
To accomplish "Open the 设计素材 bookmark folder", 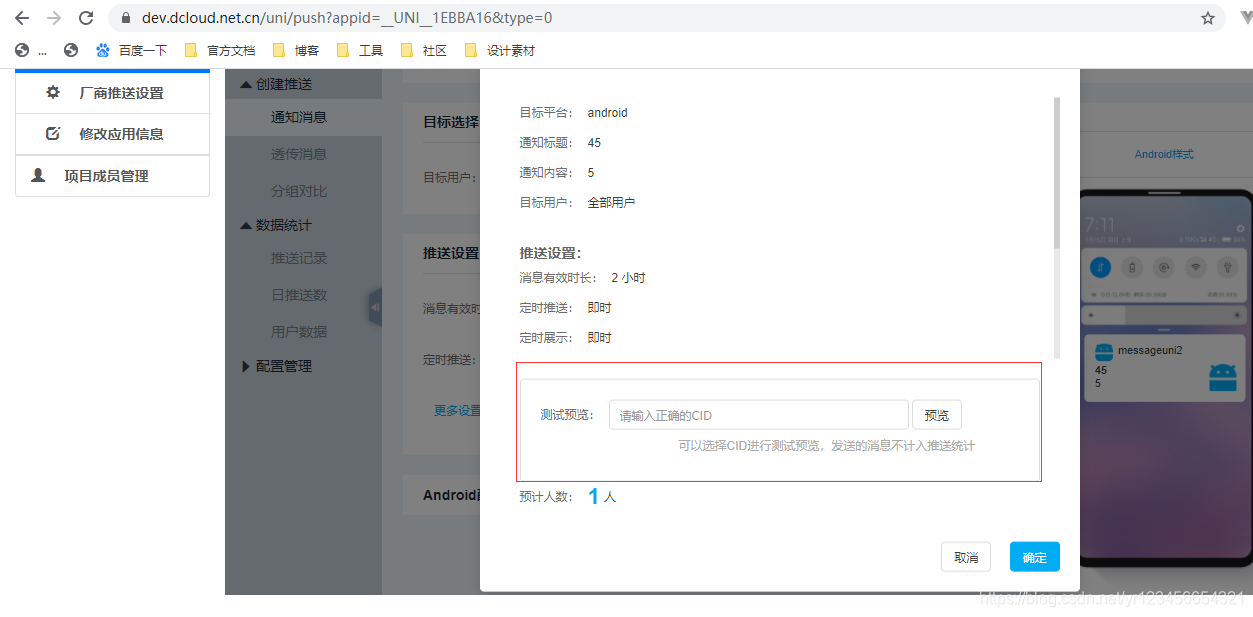I will tap(499, 50).
